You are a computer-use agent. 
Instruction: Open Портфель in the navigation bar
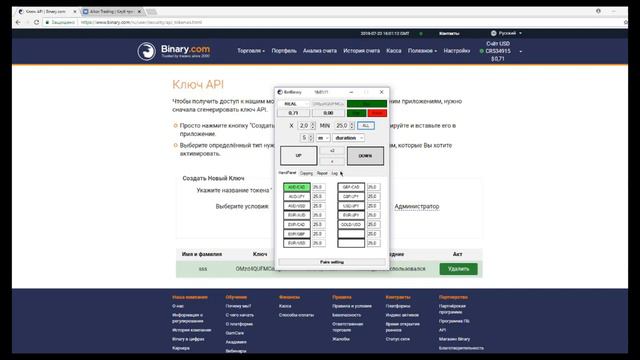point(284,51)
